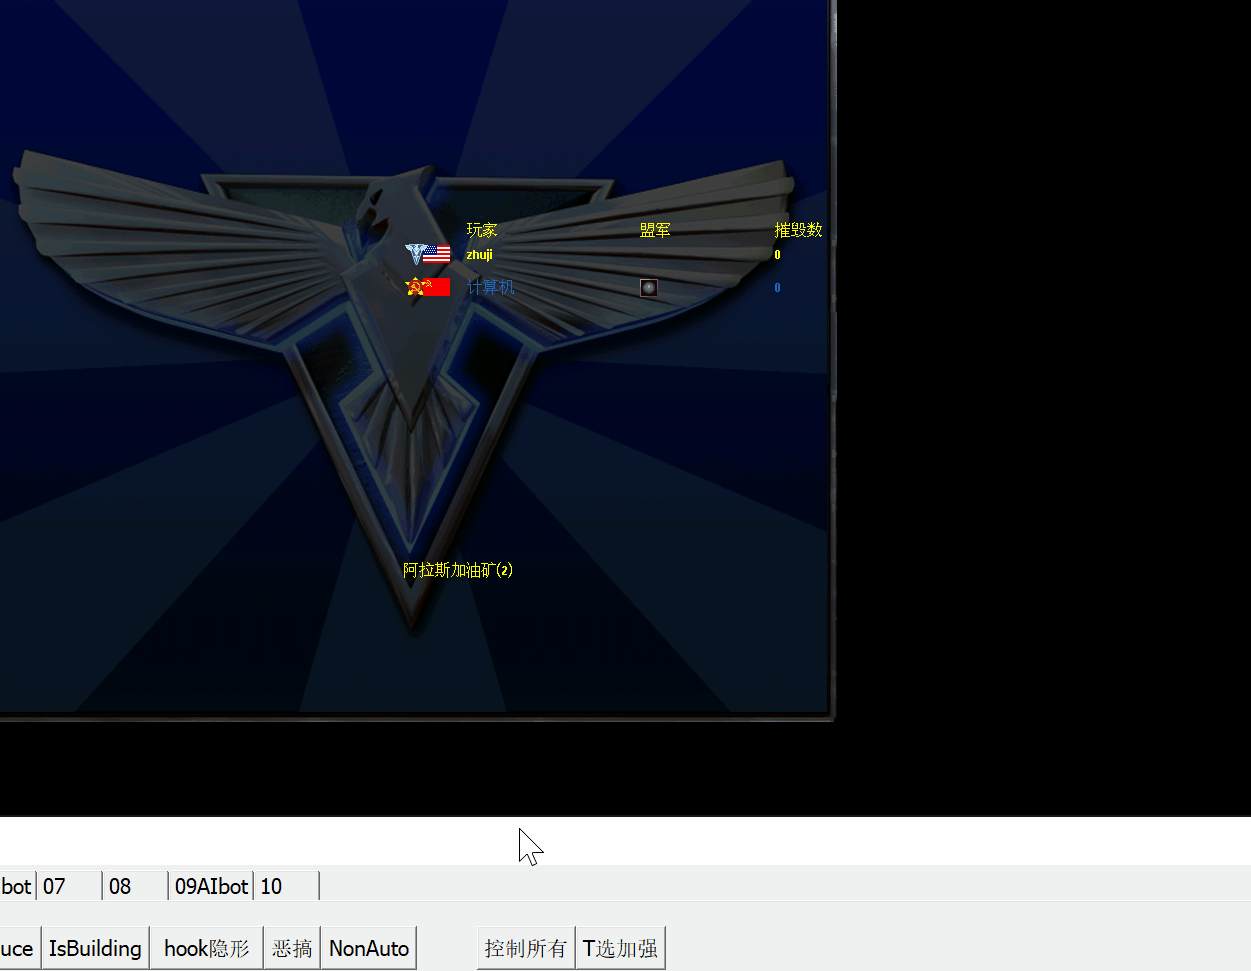Click the 玩家 column header
1251x971 pixels.
482,230
